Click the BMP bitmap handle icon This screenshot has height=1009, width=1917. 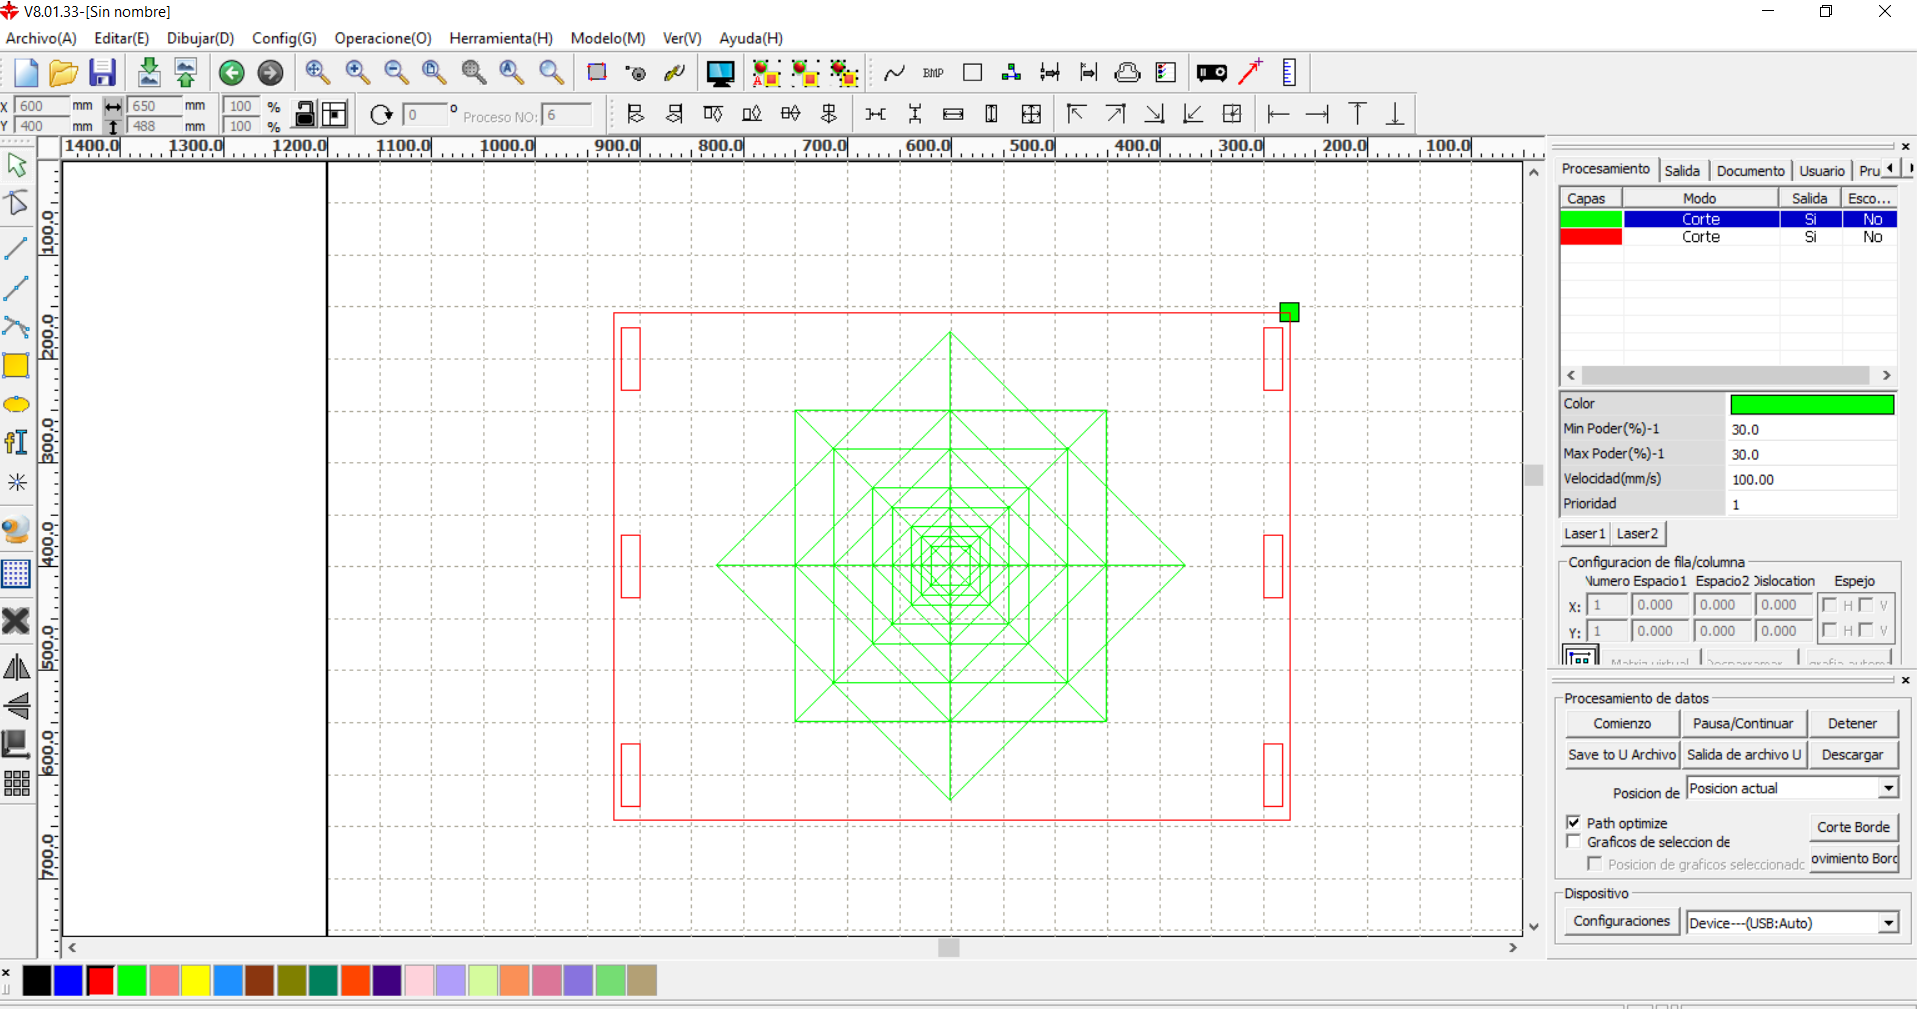(x=933, y=72)
